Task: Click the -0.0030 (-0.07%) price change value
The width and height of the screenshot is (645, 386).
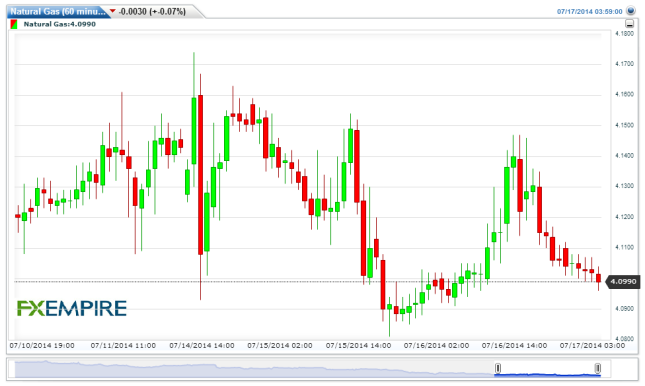Action: tap(152, 12)
